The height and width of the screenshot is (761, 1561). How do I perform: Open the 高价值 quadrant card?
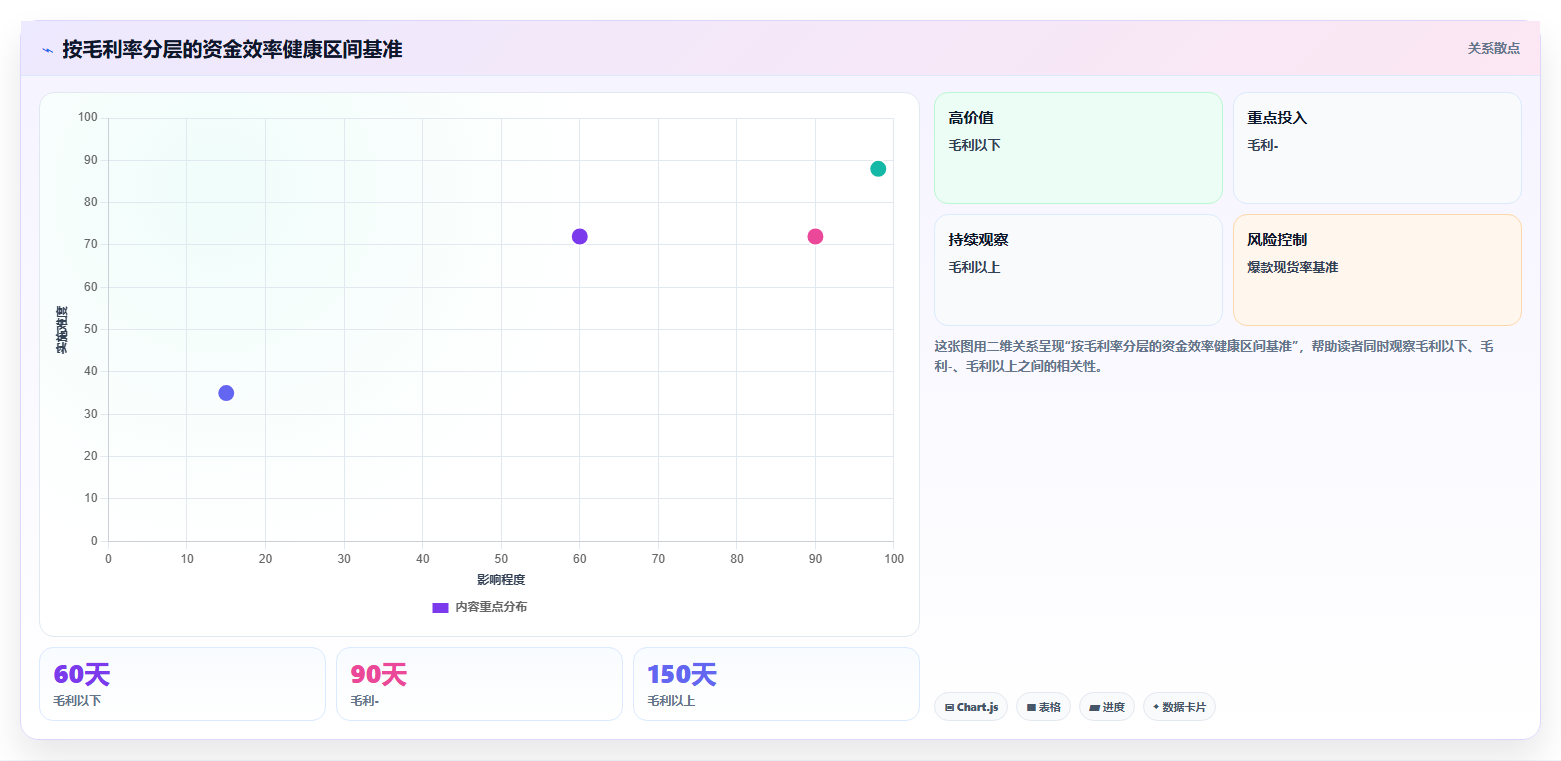point(1078,148)
